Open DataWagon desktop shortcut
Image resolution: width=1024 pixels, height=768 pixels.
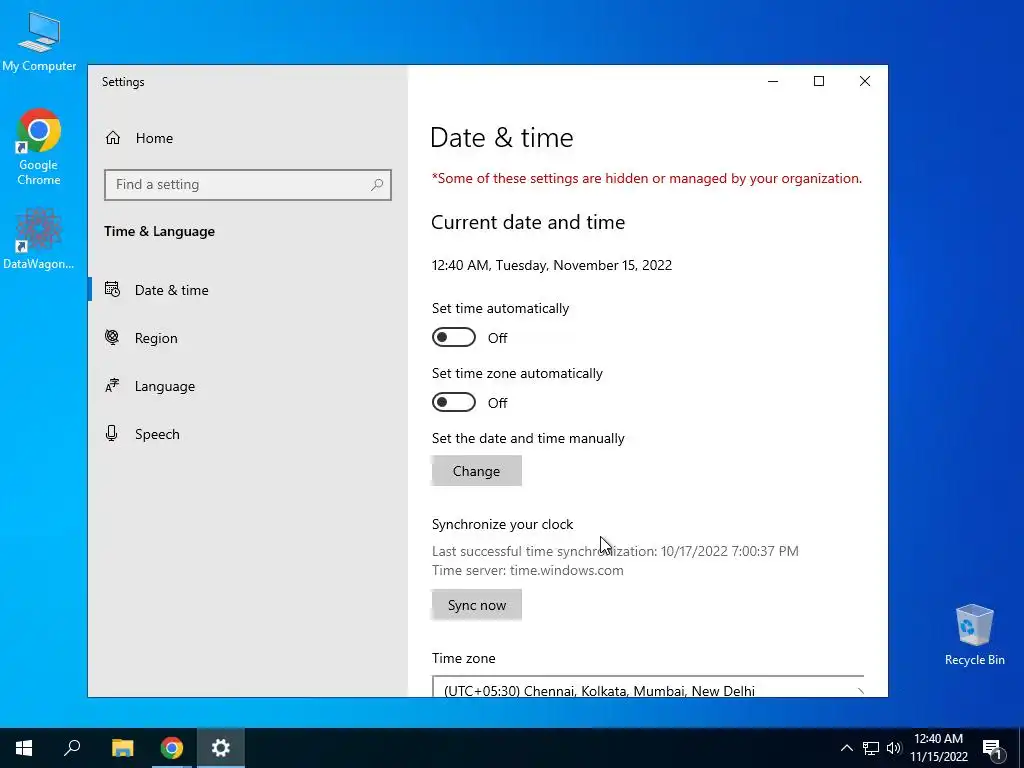(39, 238)
